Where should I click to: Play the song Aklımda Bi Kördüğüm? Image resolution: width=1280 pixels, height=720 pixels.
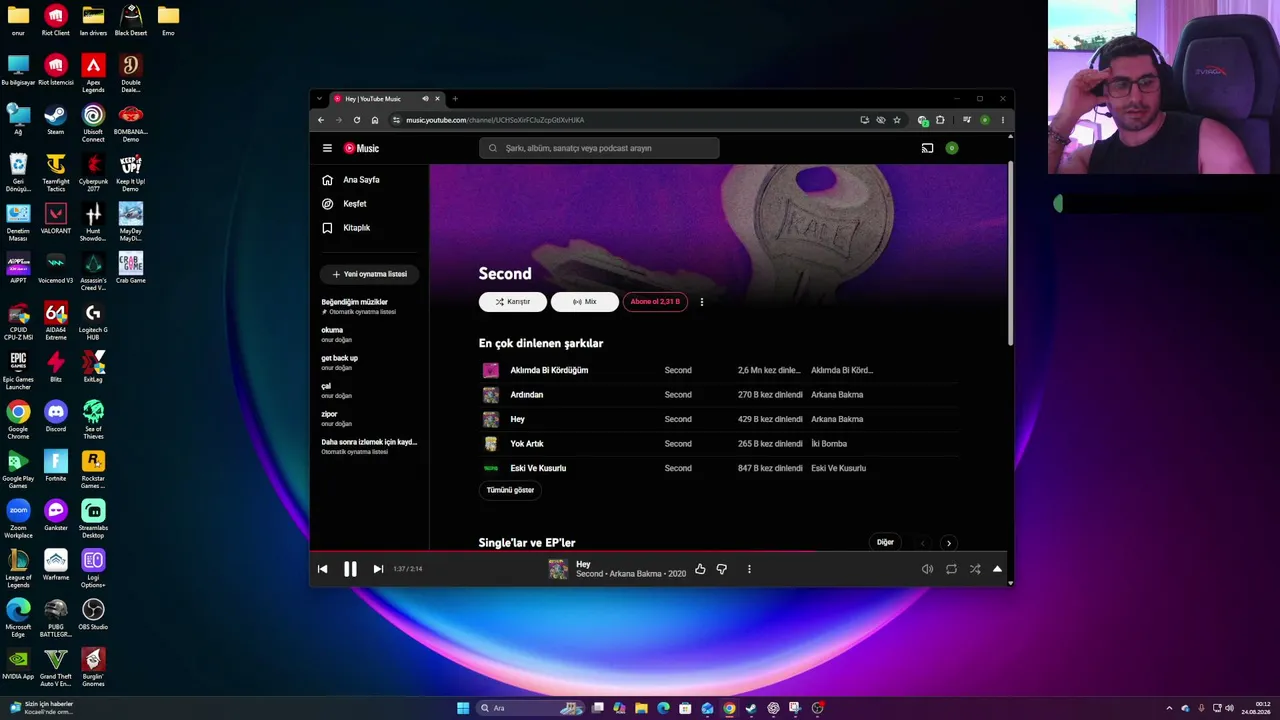[549, 370]
